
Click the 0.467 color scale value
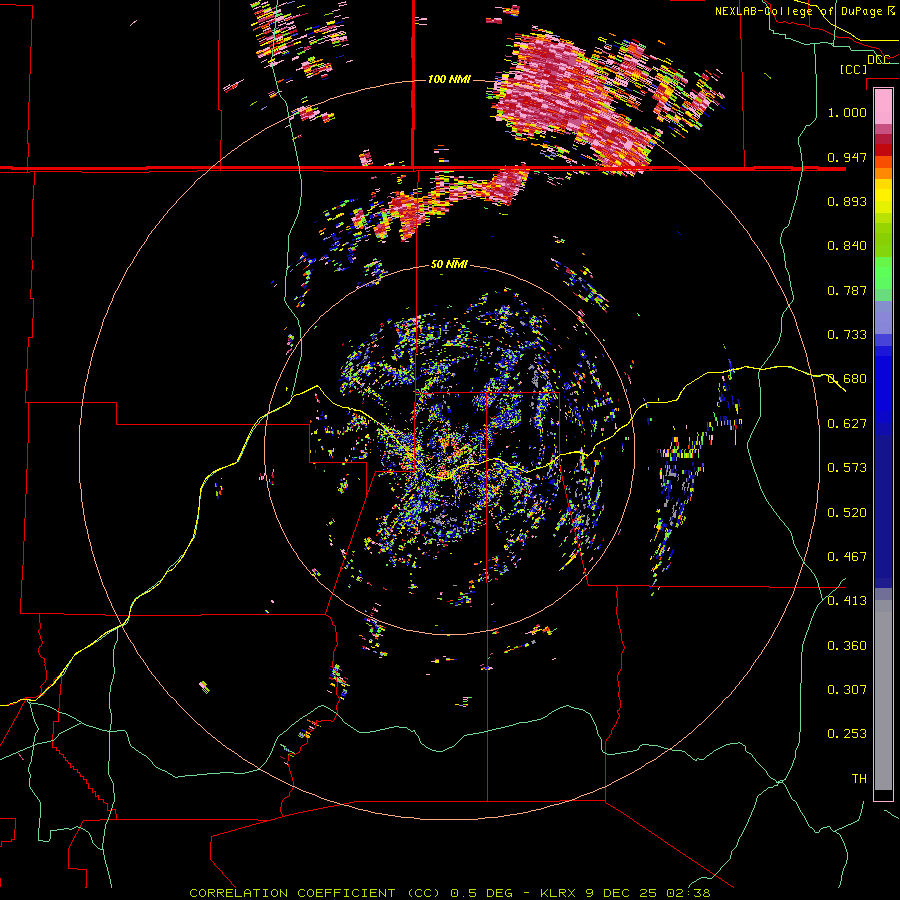click(847, 557)
